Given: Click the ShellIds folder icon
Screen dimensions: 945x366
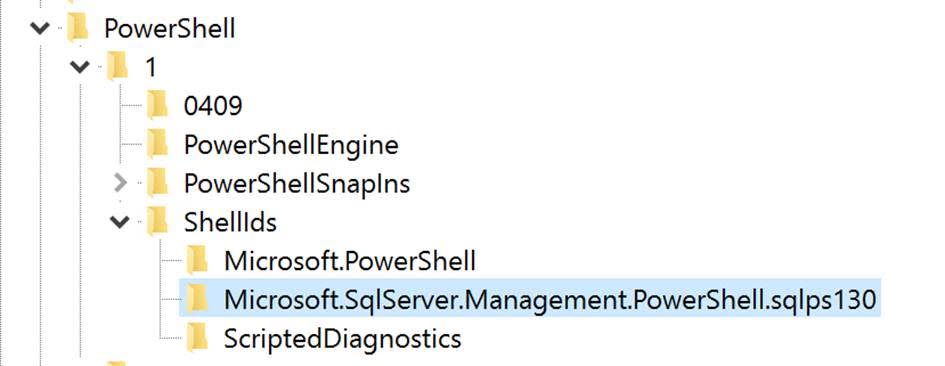Looking at the screenshot, I should pos(157,222).
